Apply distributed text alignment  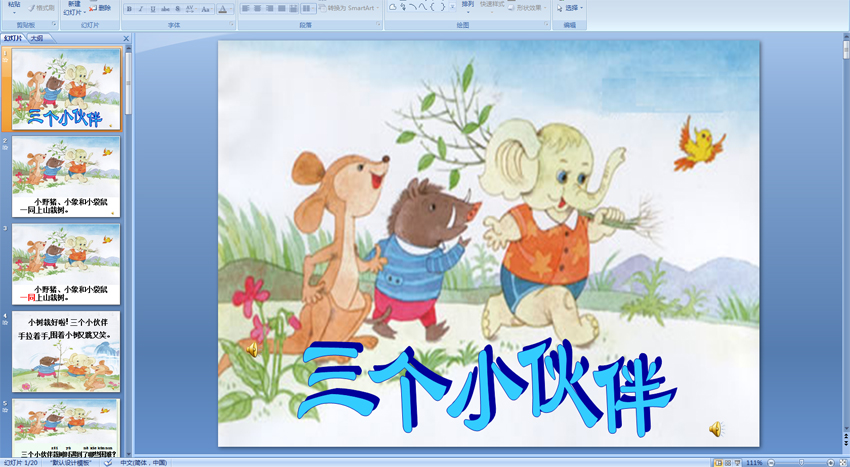click(293, 9)
